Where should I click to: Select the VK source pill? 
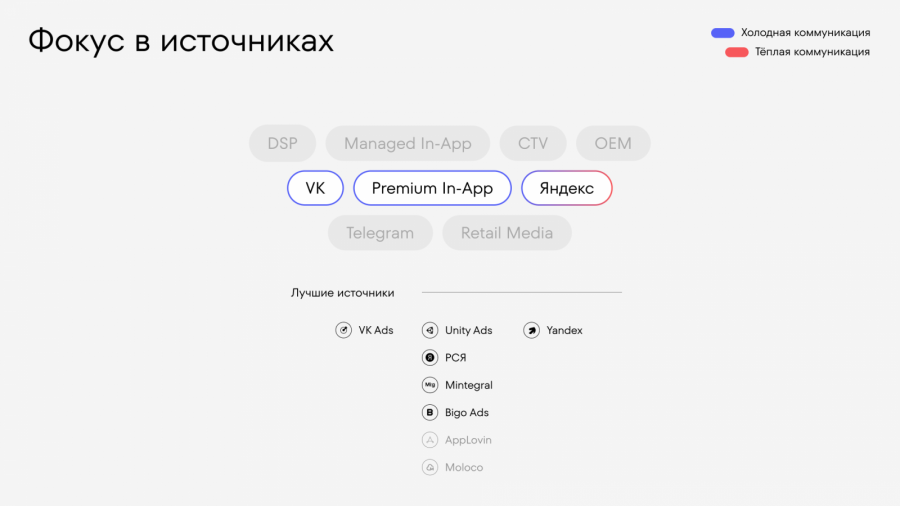pos(315,188)
